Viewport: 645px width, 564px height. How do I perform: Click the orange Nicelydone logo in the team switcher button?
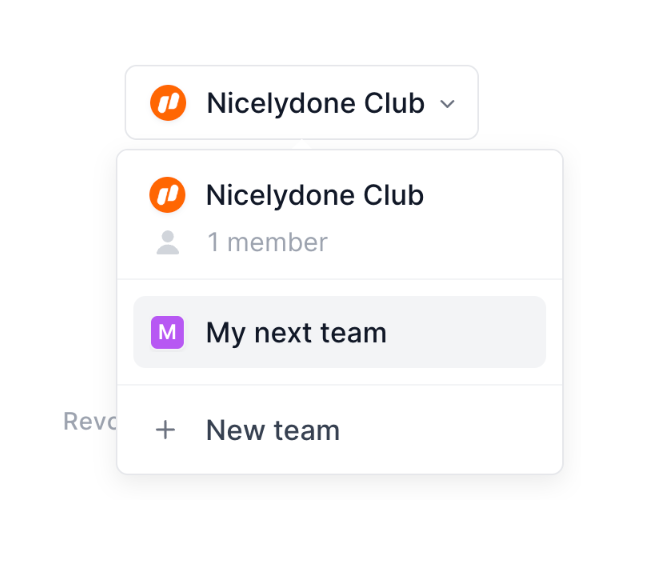[168, 103]
